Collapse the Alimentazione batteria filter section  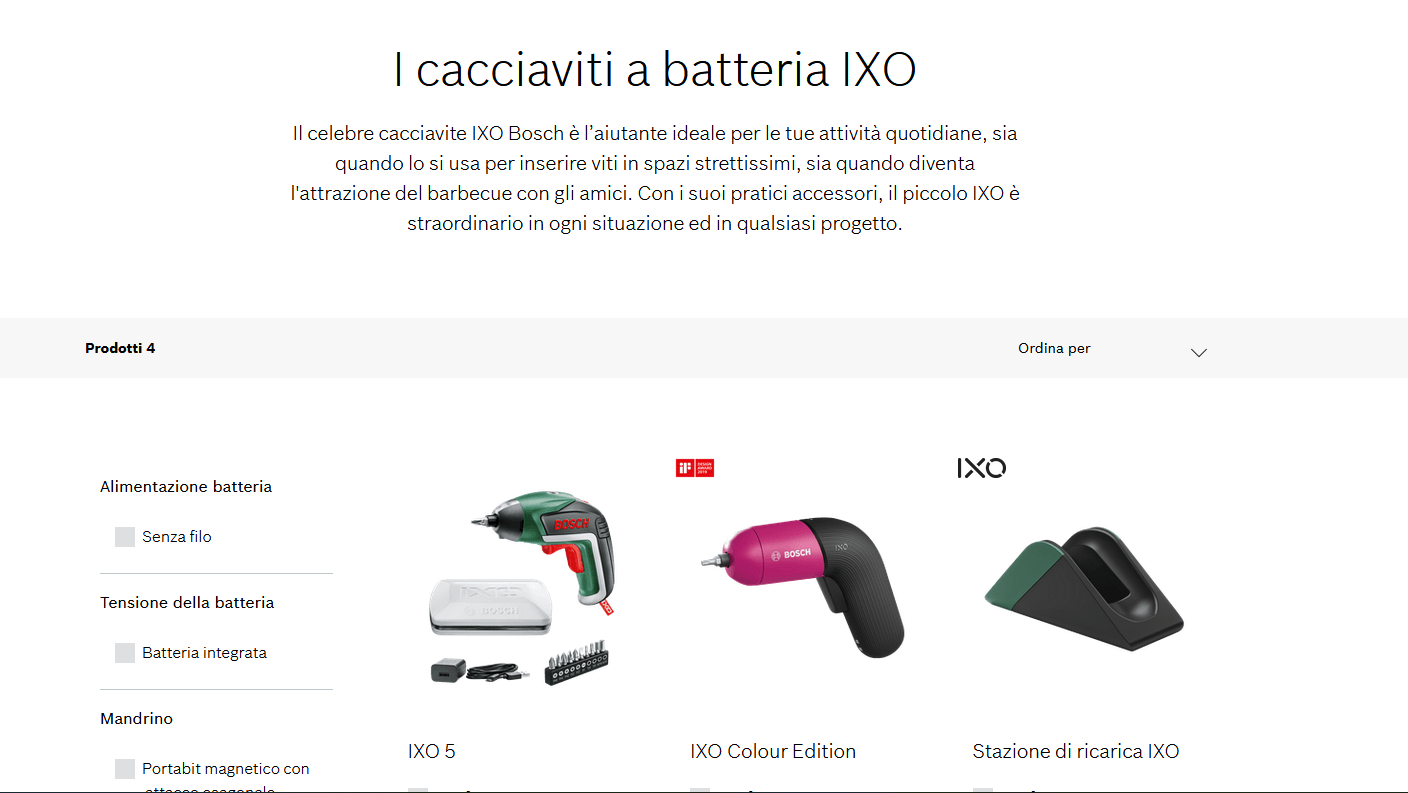click(186, 487)
